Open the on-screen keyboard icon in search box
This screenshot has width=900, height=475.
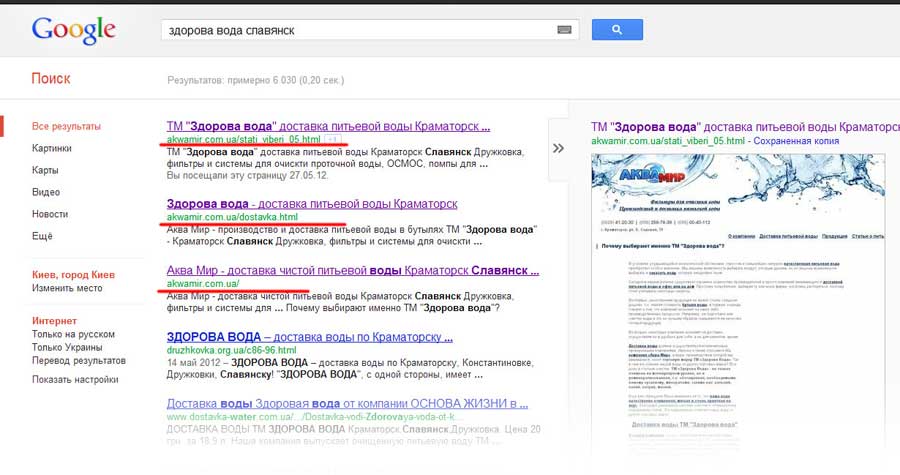tap(564, 30)
